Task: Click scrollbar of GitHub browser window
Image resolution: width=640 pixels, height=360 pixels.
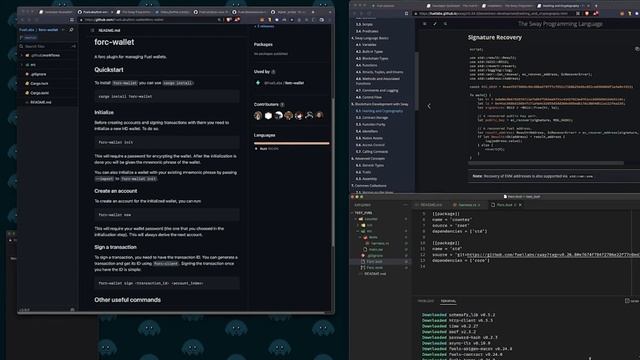Action: click(x=333, y=171)
